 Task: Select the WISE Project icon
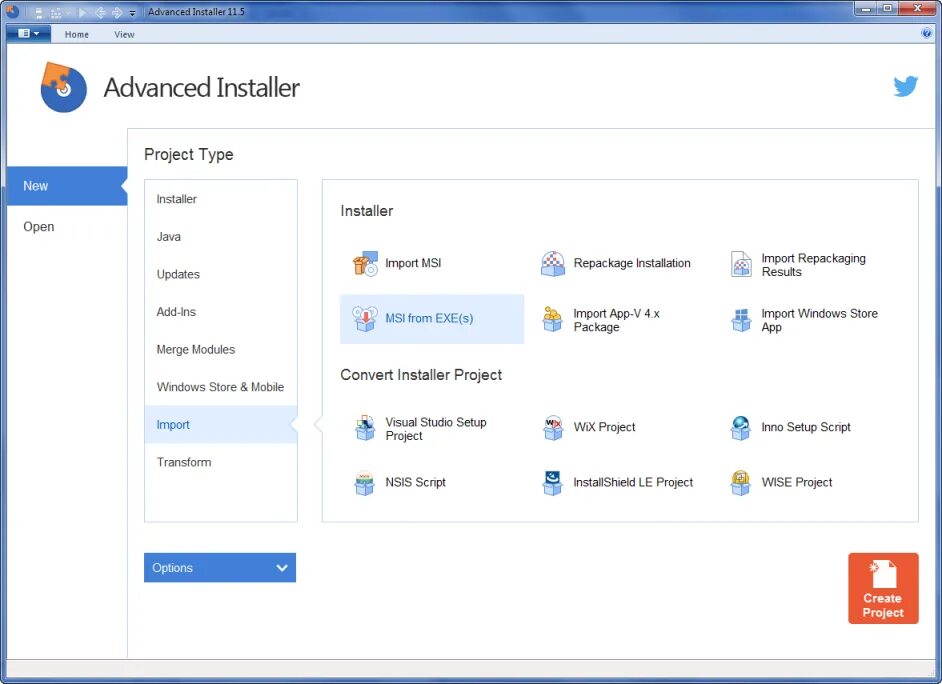pos(741,483)
